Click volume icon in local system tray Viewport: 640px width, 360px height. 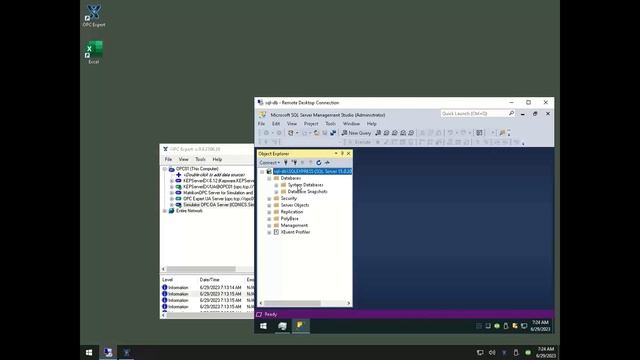pos(492,353)
